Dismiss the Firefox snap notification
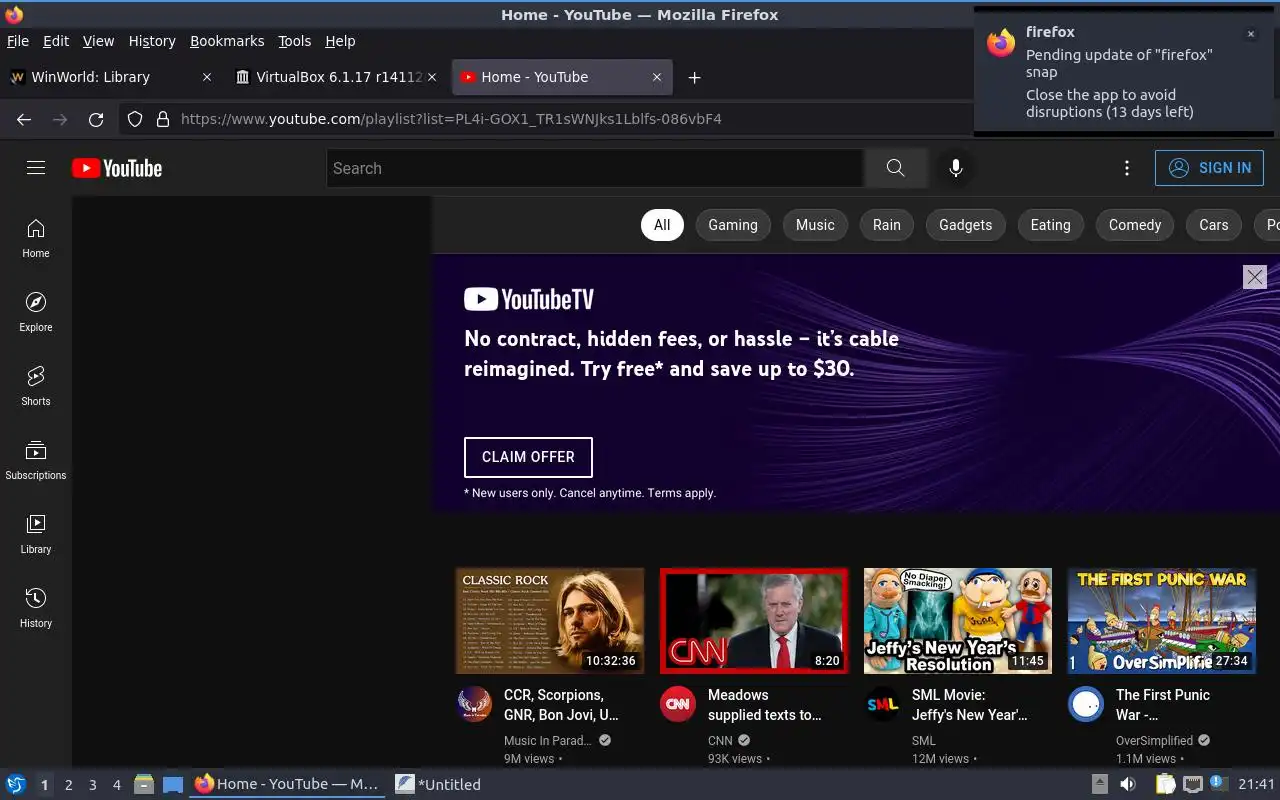 1250,34
